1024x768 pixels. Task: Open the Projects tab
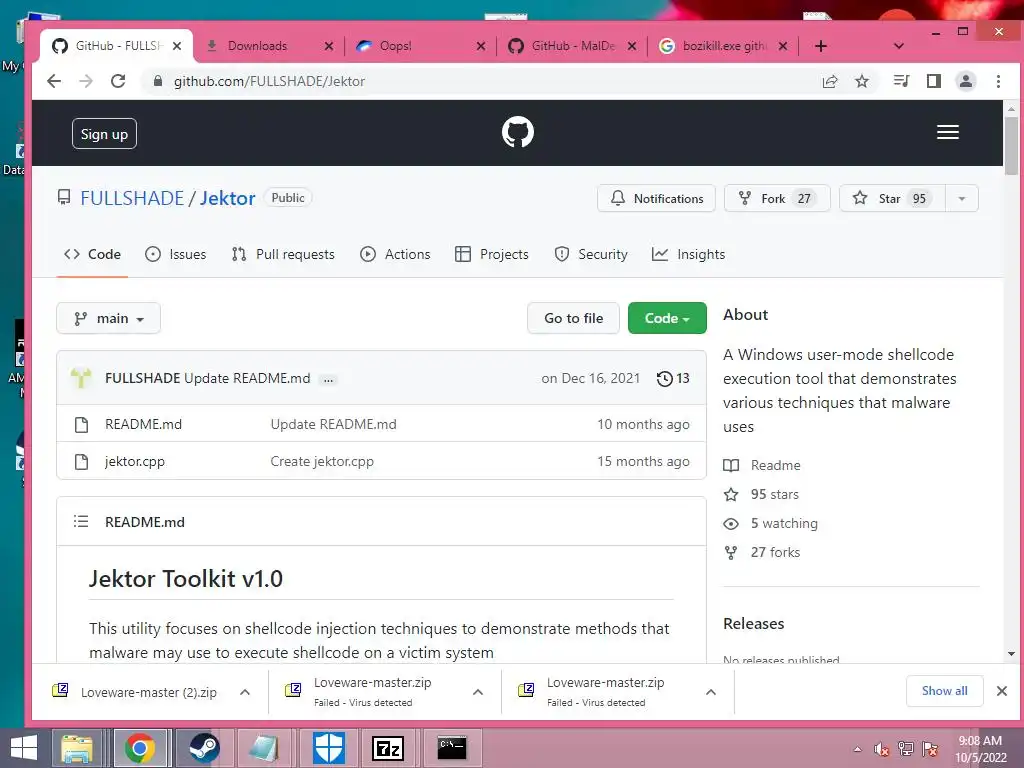coord(492,254)
